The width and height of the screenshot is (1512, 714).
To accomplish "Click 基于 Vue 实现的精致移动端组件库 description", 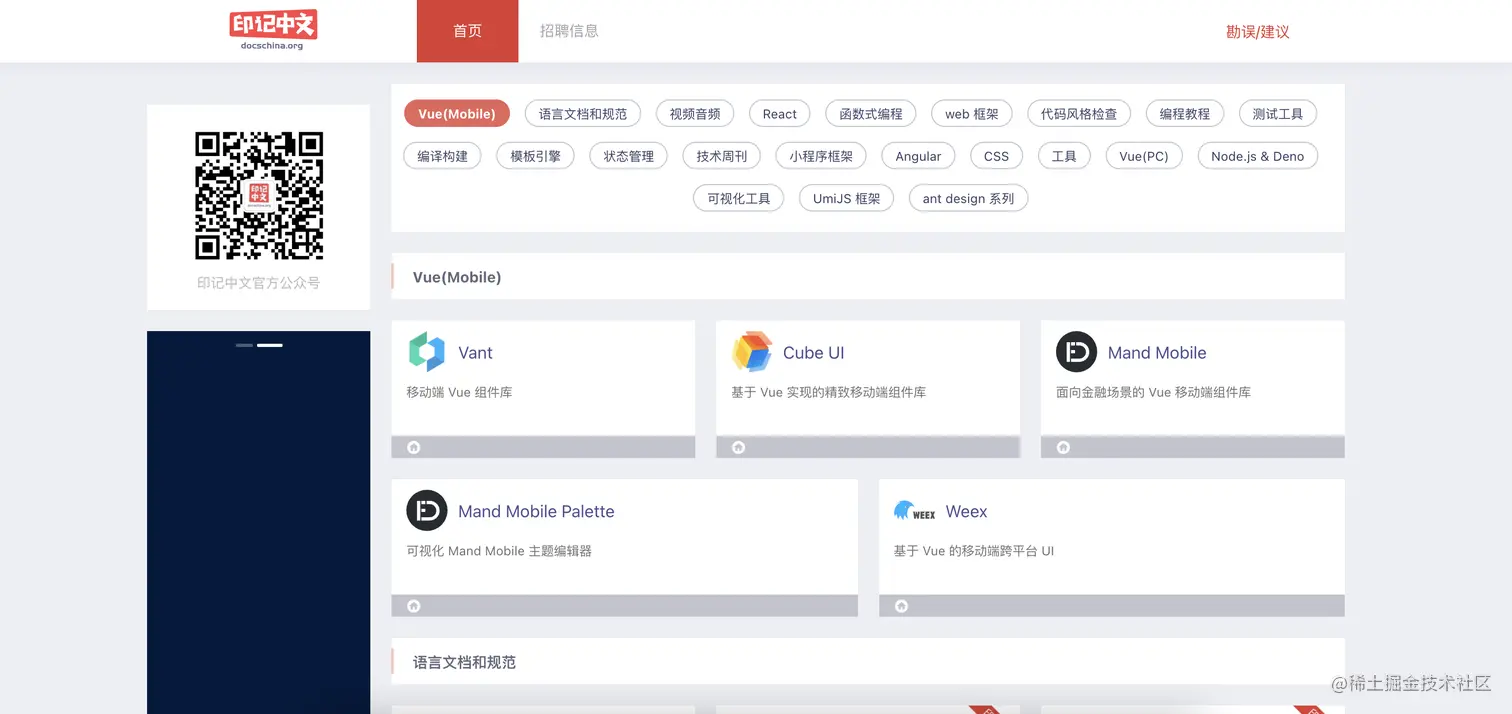I will click(828, 392).
